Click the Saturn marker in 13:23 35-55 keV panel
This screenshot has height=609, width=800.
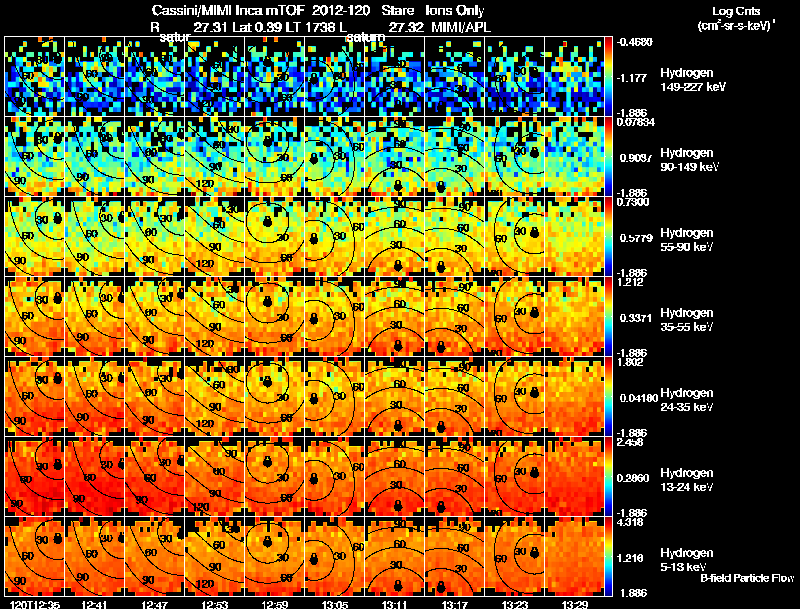click(534, 312)
